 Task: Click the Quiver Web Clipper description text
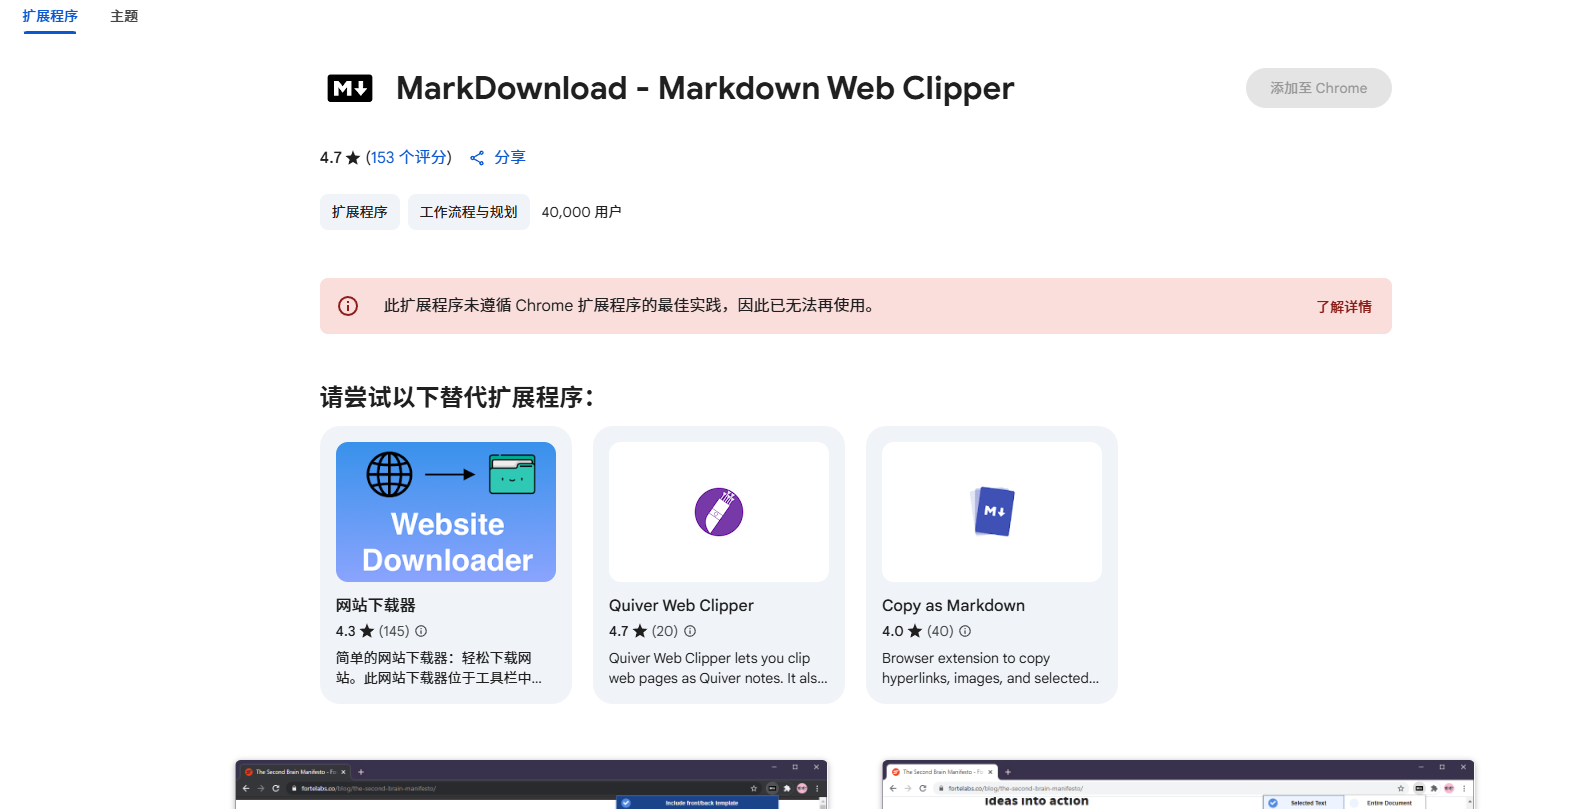(718, 668)
